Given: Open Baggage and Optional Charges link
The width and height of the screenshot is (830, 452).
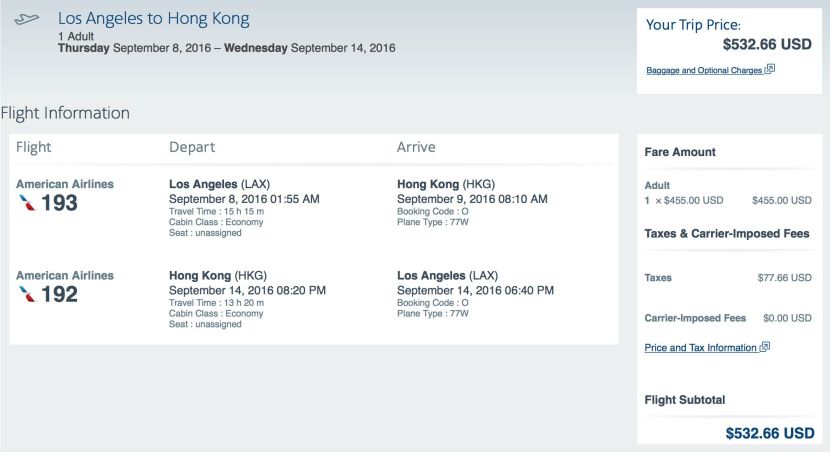Looking at the screenshot, I should pyautogui.click(x=704, y=70).
